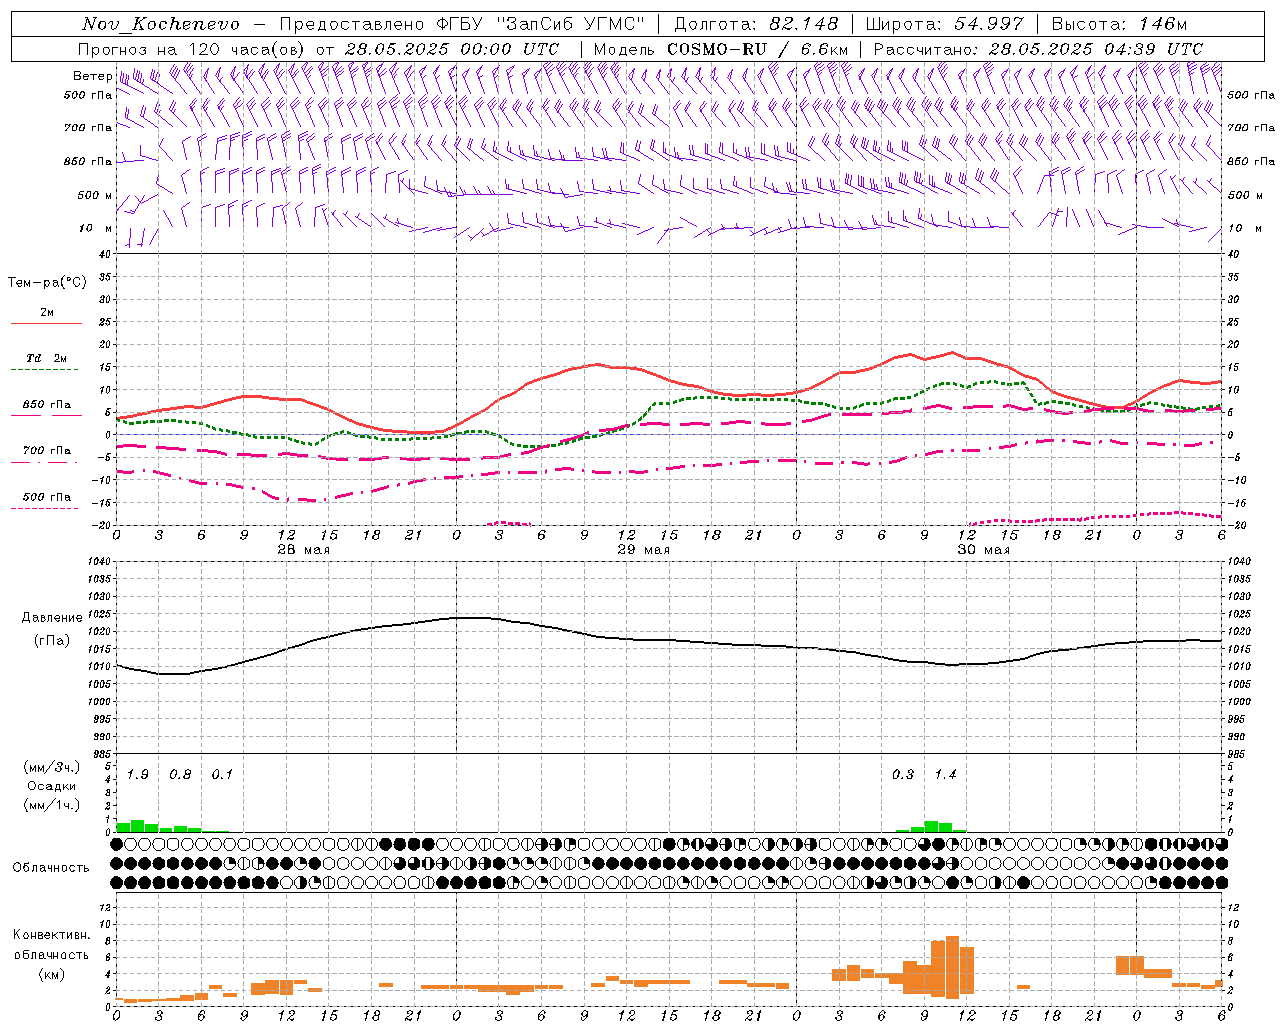Click the 29 мая date label

pyautogui.click(x=643, y=550)
